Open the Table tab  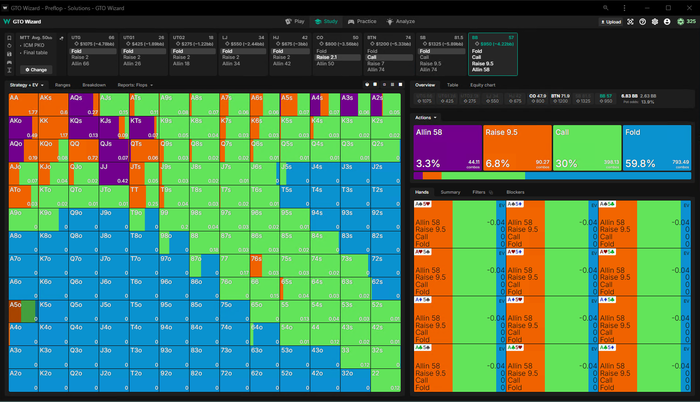(x=453, y=85)
